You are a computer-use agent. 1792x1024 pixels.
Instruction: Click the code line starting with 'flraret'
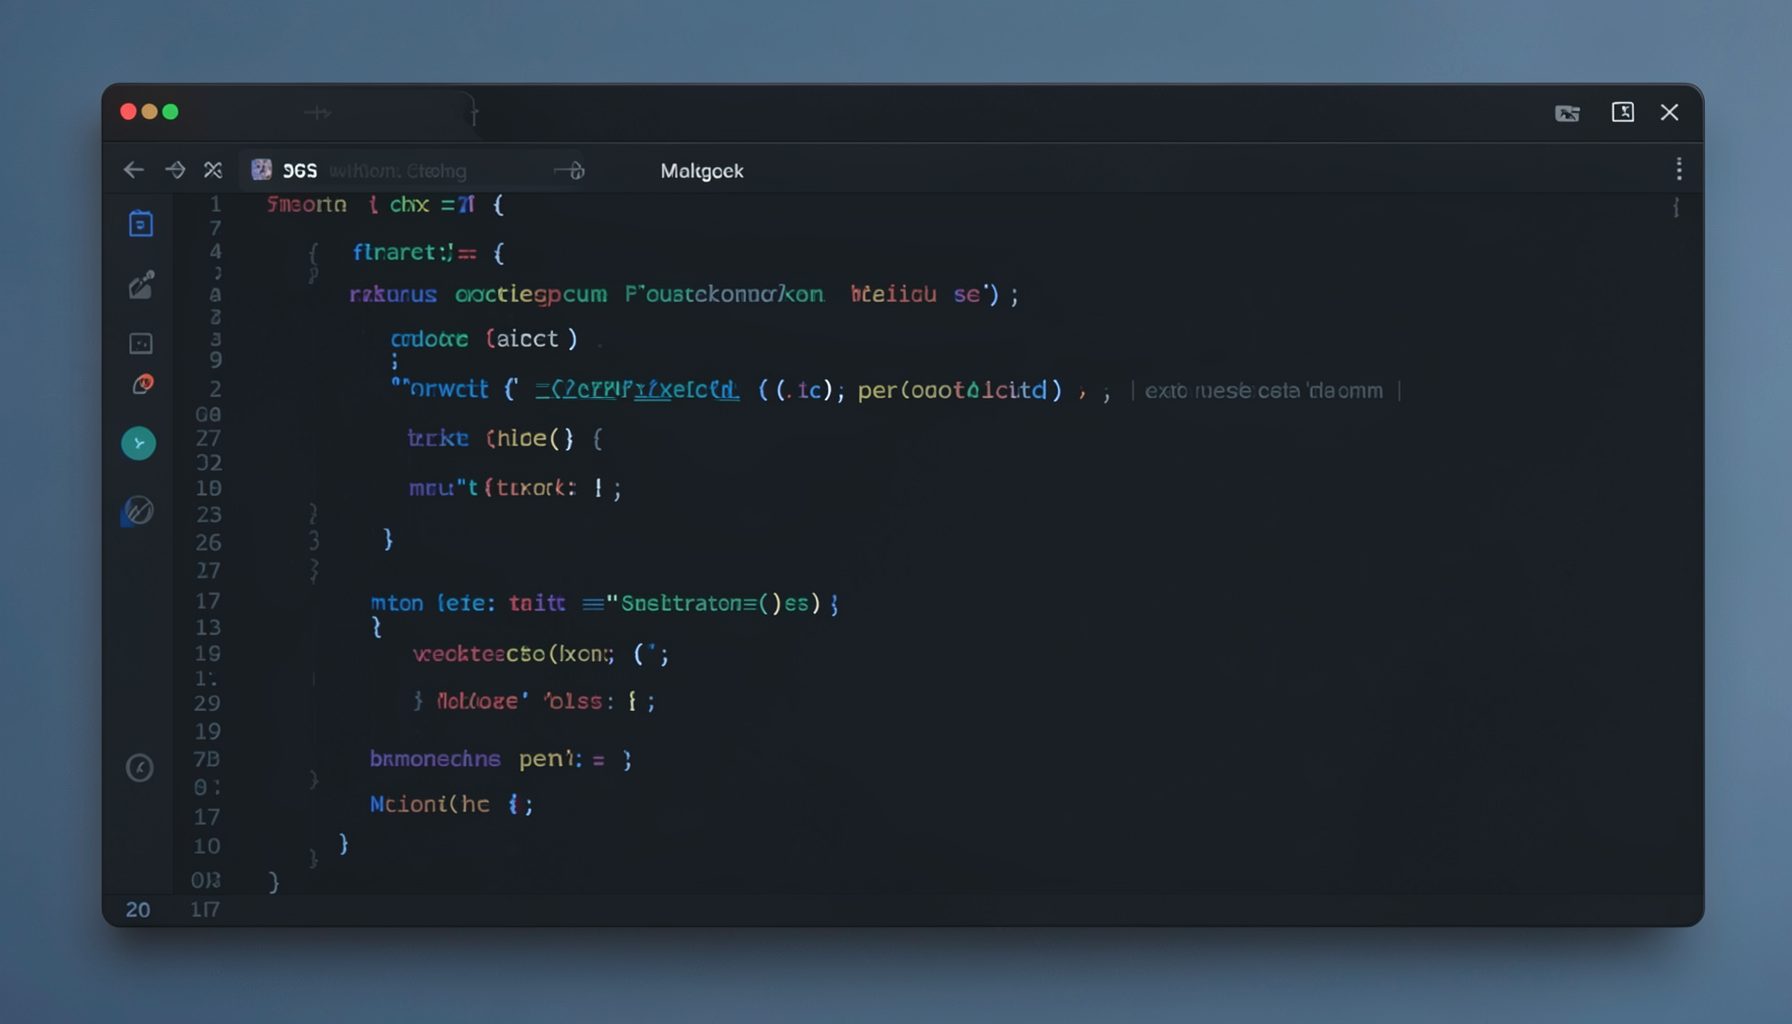(x=429, y=253)
